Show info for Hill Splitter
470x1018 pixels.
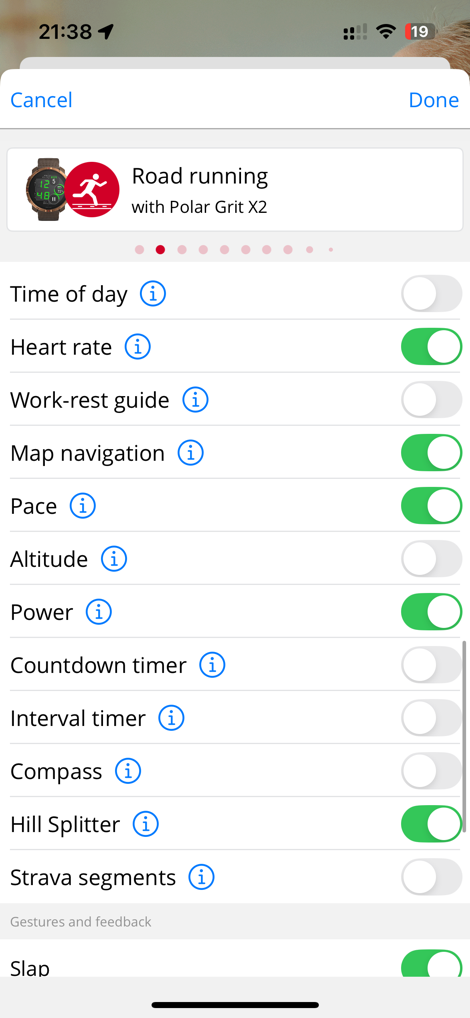coord(146,825)
